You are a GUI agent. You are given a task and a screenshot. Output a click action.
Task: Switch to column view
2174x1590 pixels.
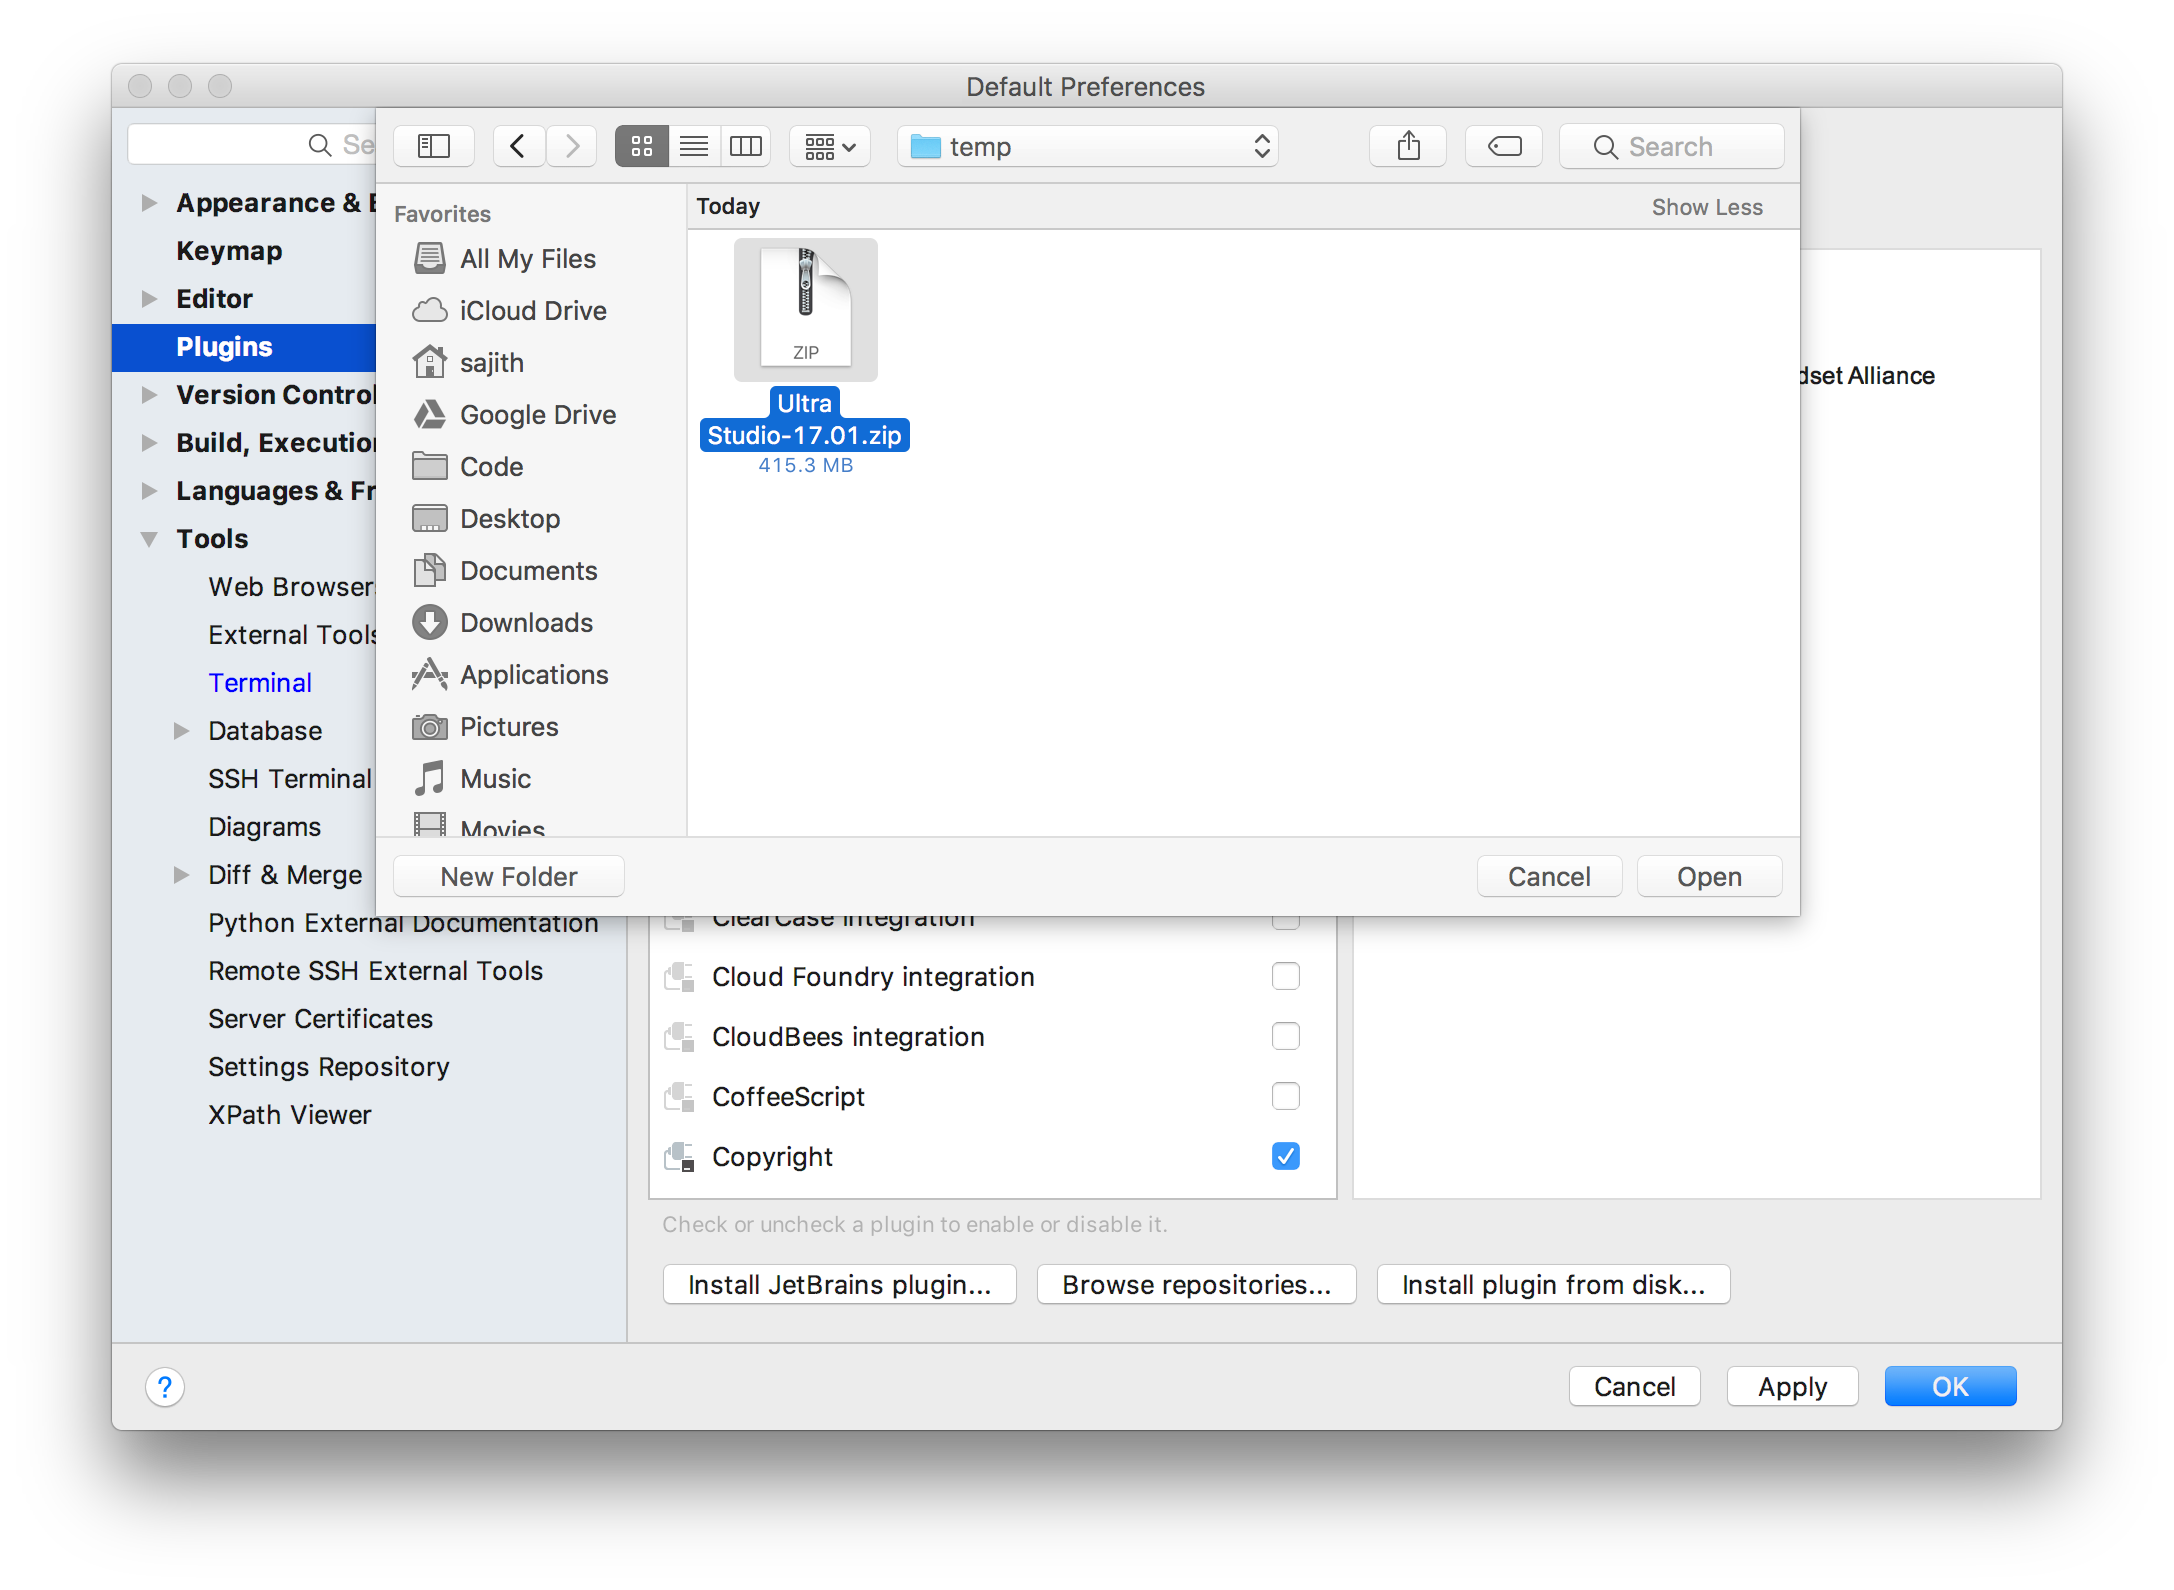tap(745, 146)
